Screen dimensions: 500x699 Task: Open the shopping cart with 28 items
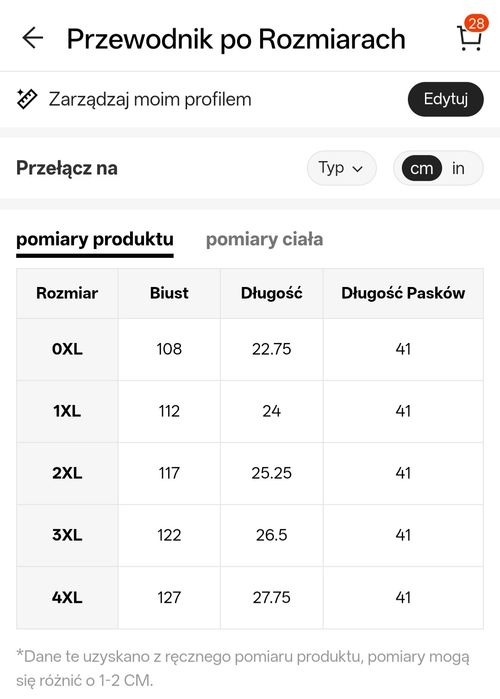pos(469,39)
